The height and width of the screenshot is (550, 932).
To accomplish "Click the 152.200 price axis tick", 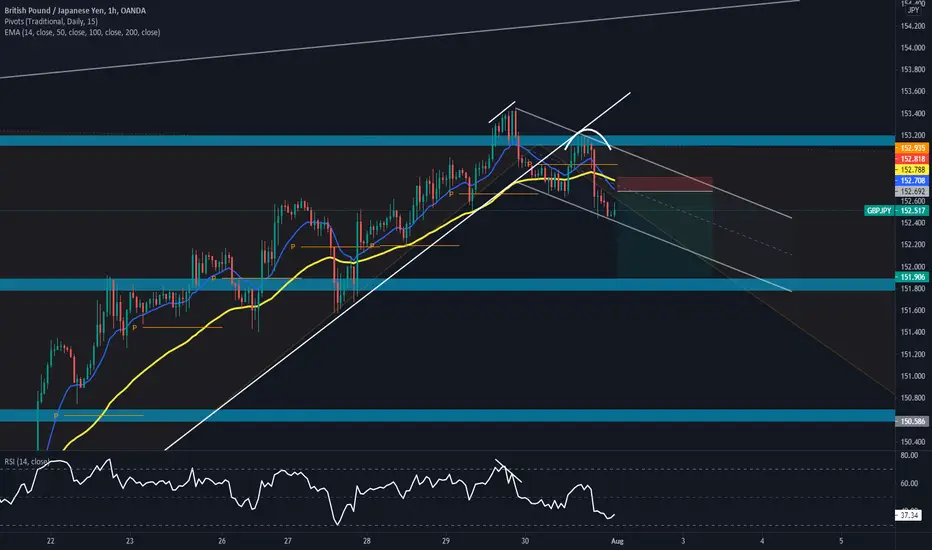I will coord(912,244).
